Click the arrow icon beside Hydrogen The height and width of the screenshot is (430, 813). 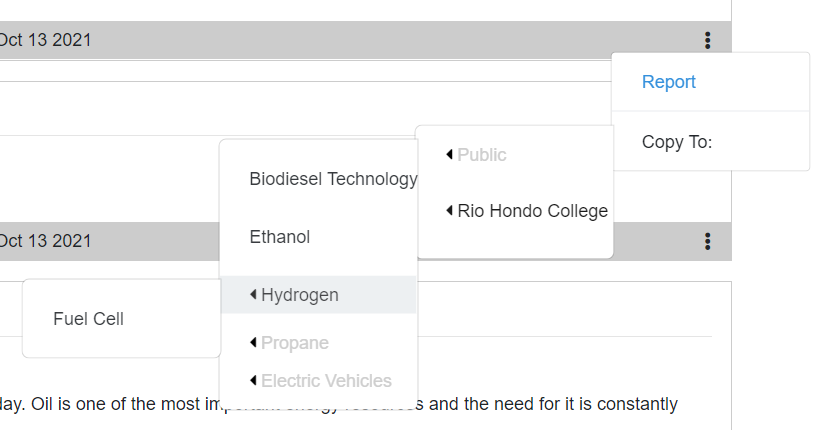coord(254,295)
